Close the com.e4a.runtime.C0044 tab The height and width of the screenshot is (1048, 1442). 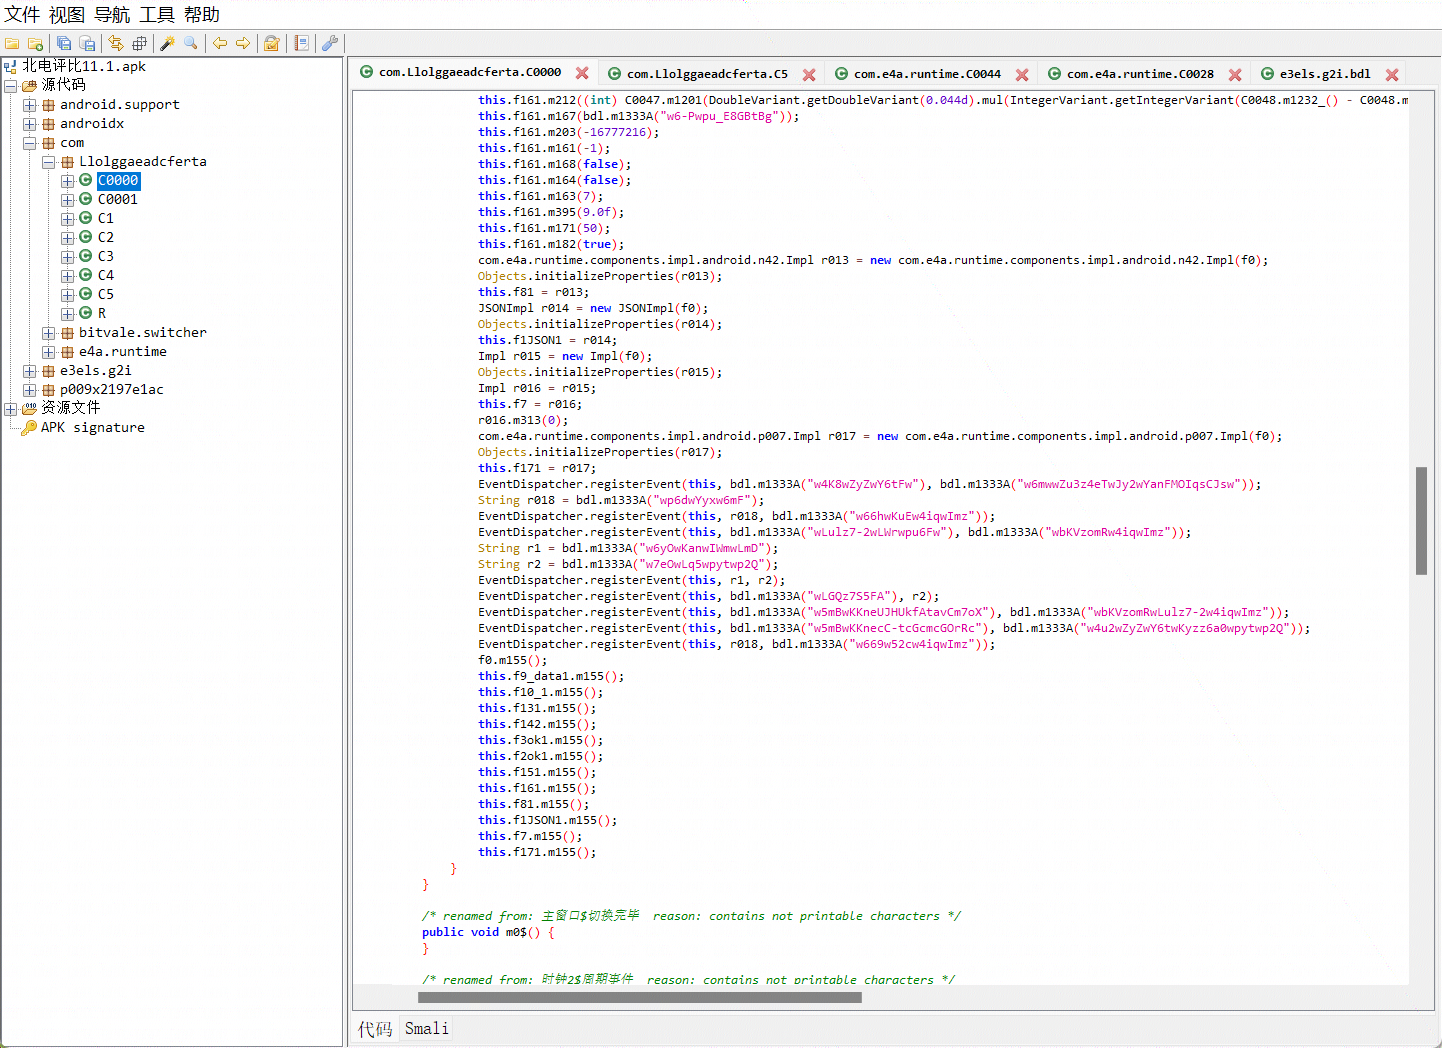[1022, 74]
